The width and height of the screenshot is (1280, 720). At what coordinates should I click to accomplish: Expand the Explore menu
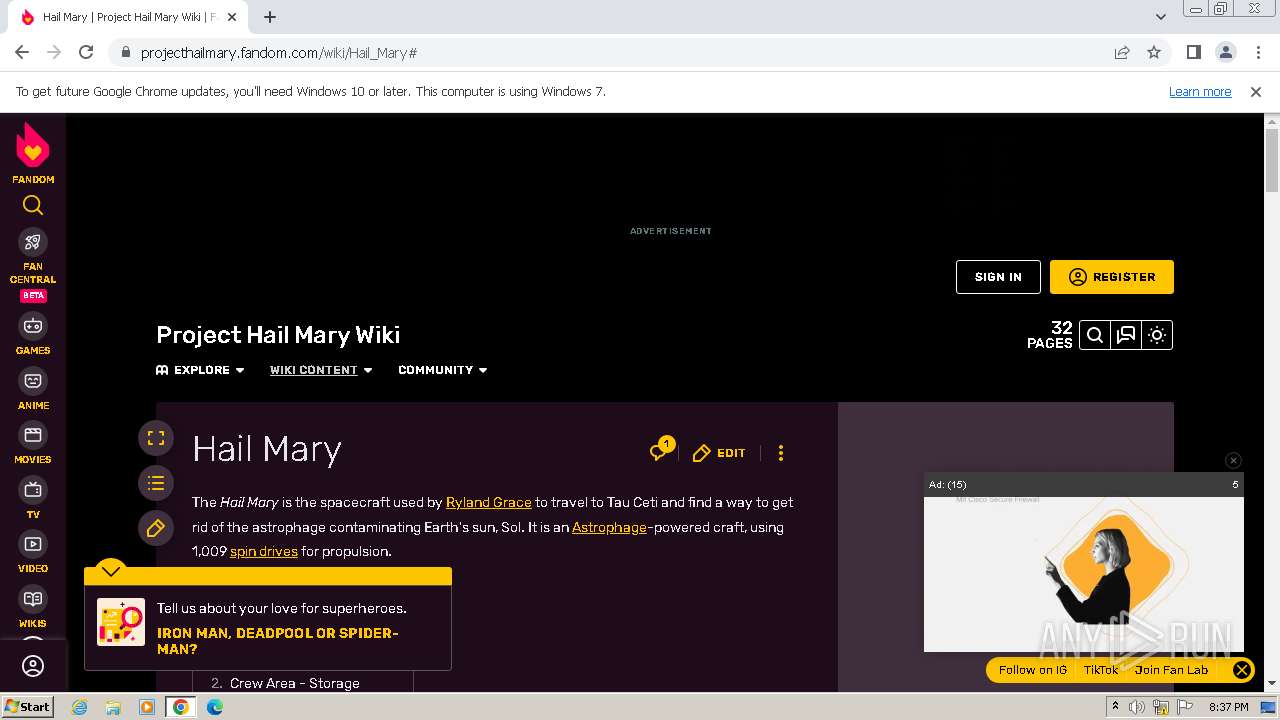[200, 370]
